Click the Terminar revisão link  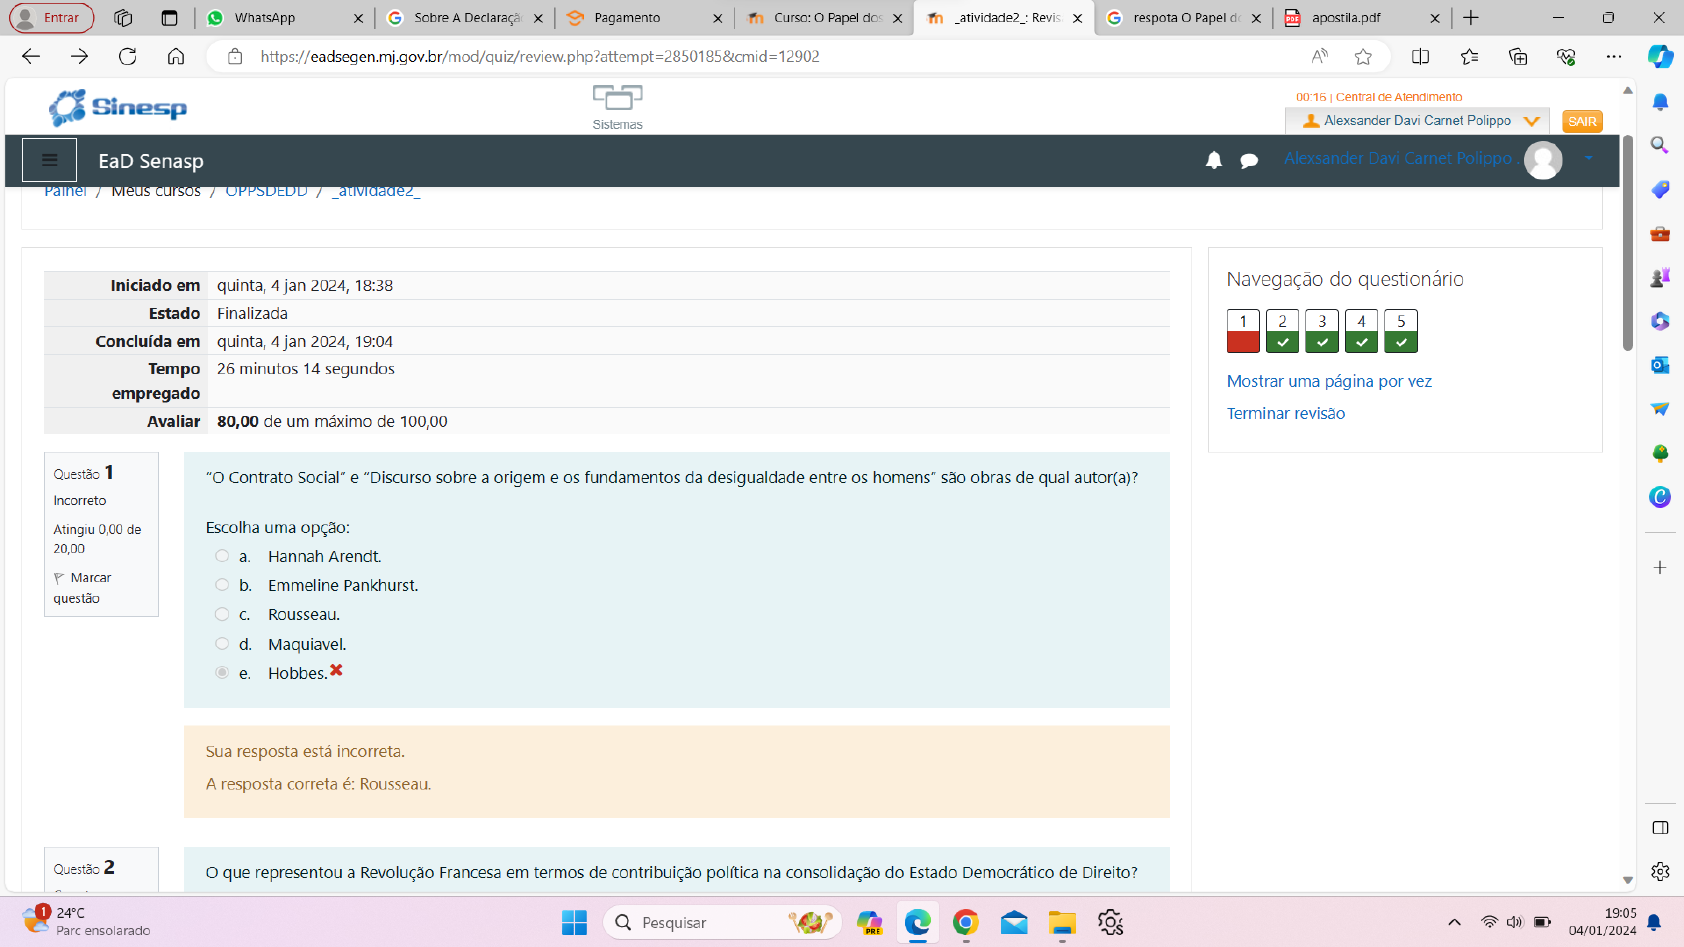pos(1285,413)
